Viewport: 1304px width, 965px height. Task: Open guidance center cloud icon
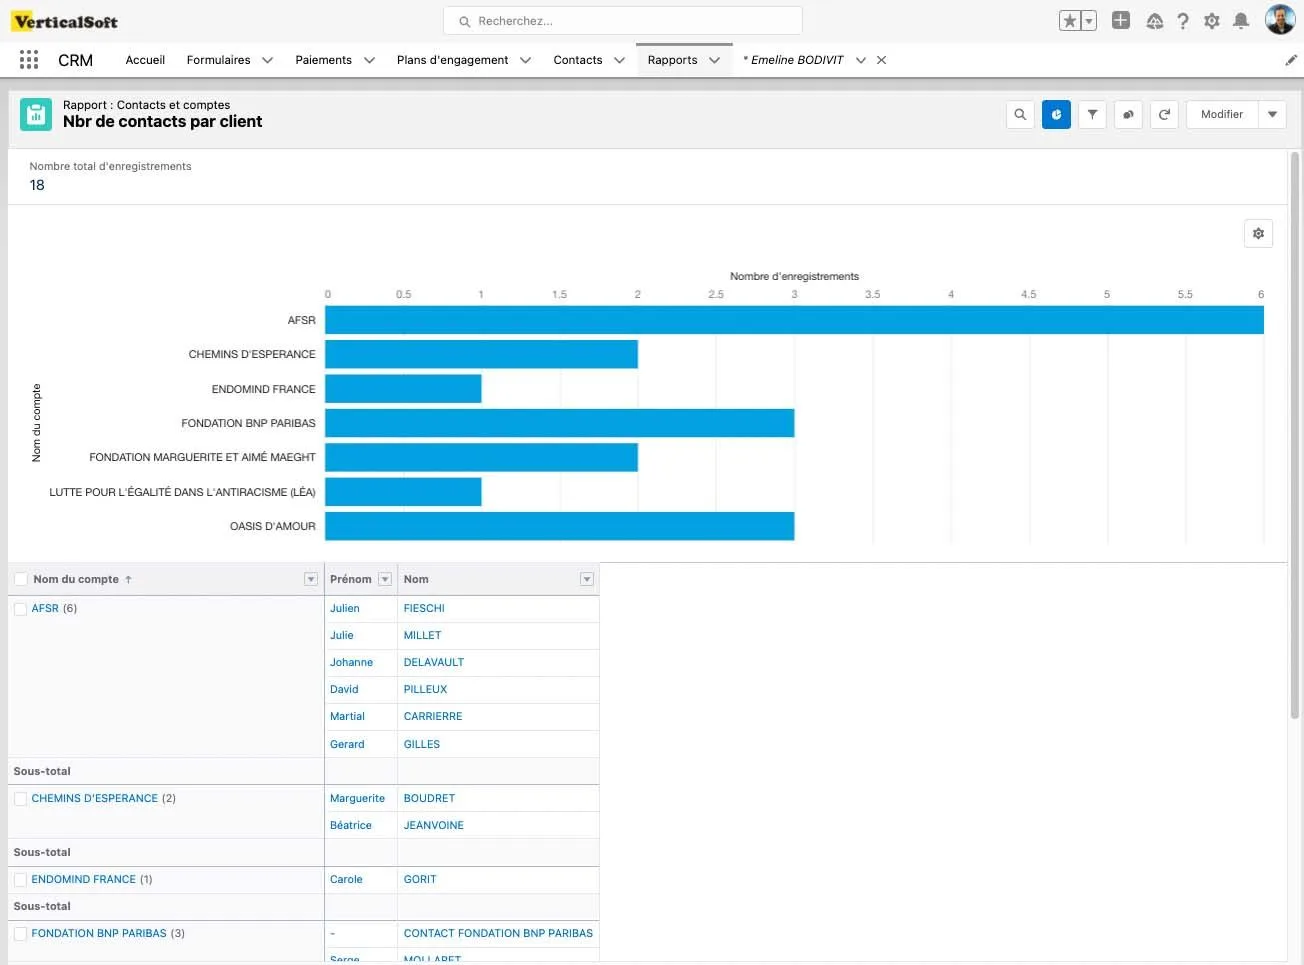click(1154, 21)
